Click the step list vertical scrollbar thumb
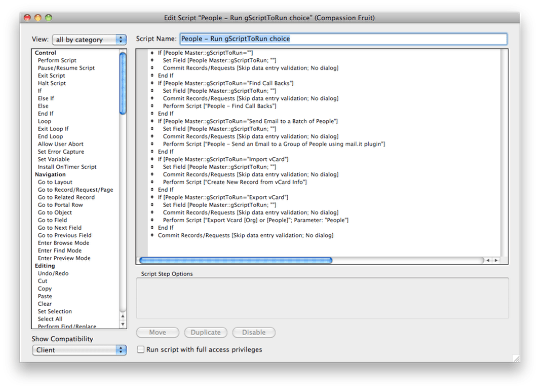The height and width of the screenshot is (390, 540). pos(123,83)
